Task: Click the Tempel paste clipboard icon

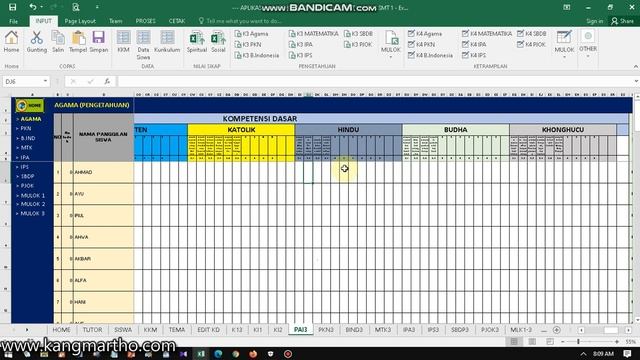Action: click(78, 38)
